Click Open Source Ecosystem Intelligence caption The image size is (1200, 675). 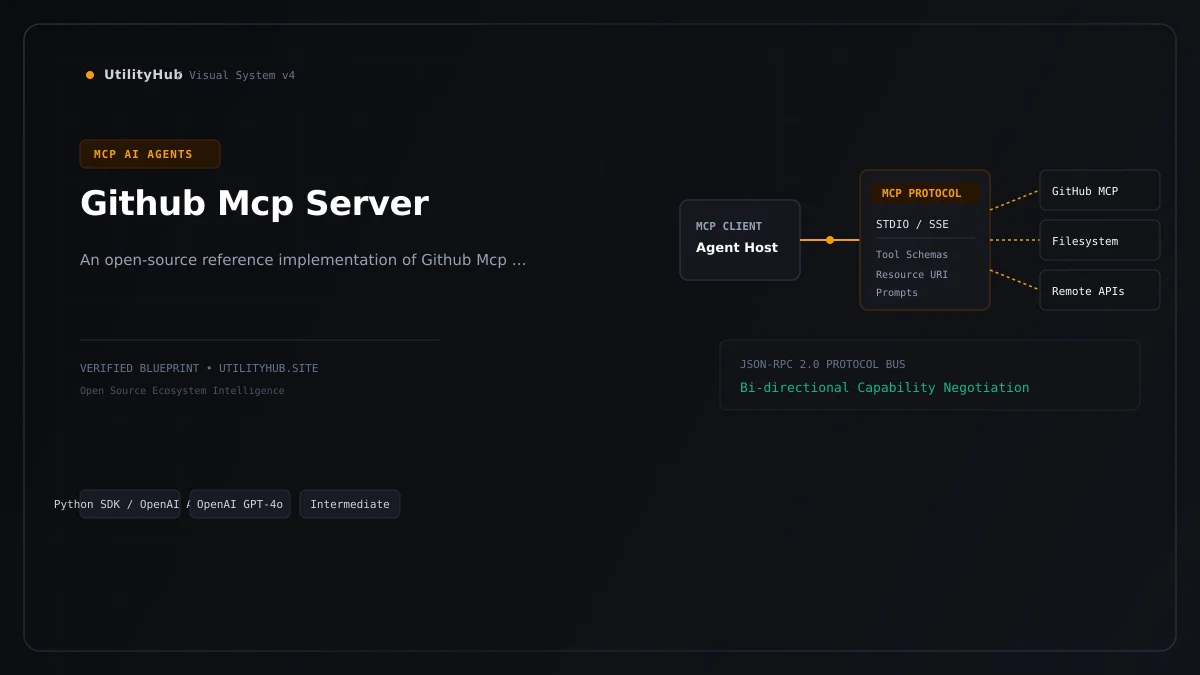tap(182, 391)
